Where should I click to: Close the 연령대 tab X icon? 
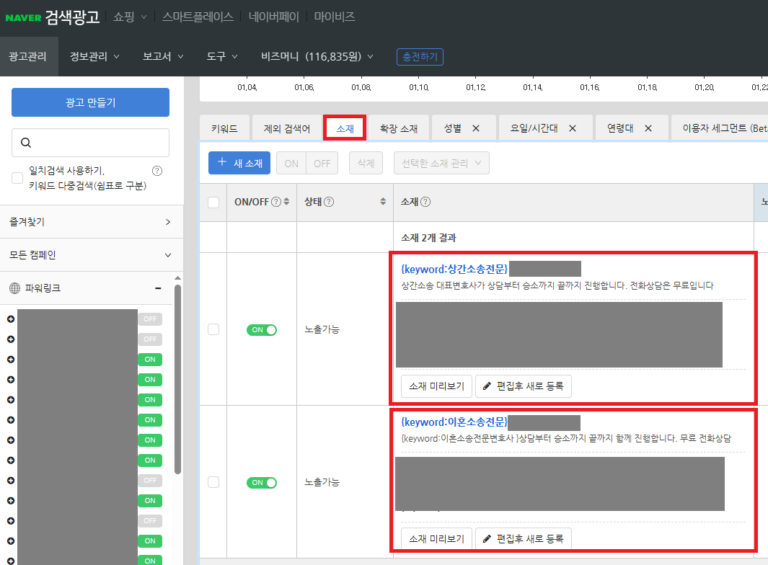pos(648,129)
